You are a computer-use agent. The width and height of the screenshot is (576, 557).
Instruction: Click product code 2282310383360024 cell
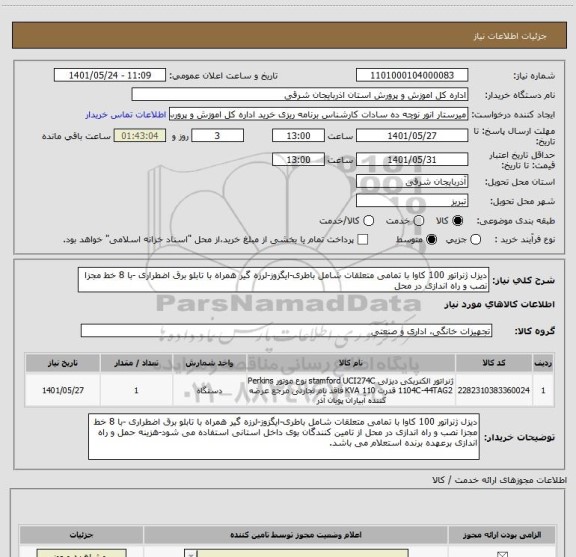click(494, 390)
